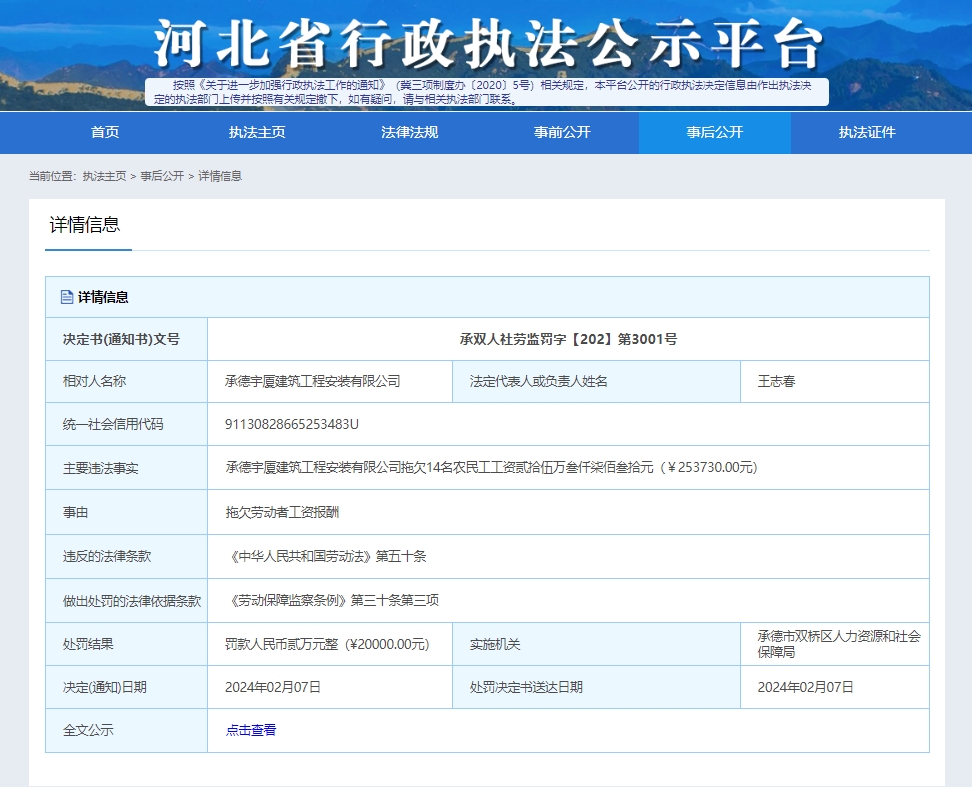Click the 河北省行政执法公示平台 banner title
This screenshot has height=787, width=972.
coord(487,45)
